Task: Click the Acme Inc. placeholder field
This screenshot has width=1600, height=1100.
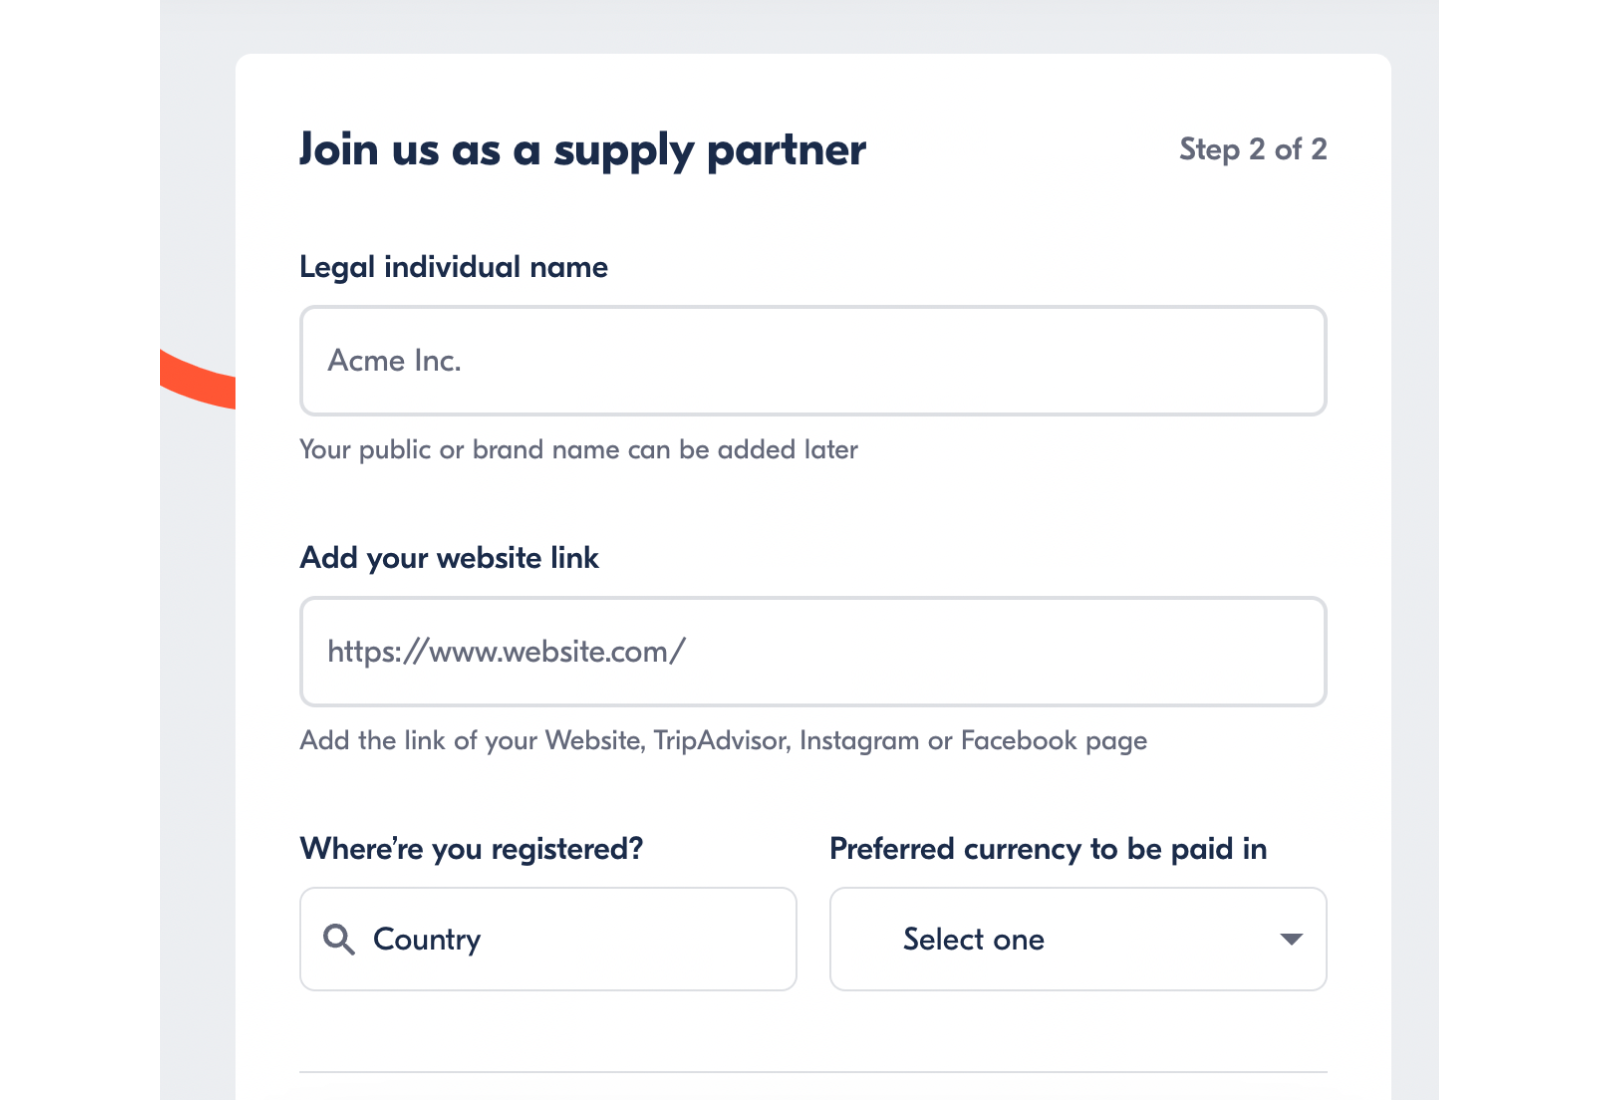Action: tap(812, 361)
